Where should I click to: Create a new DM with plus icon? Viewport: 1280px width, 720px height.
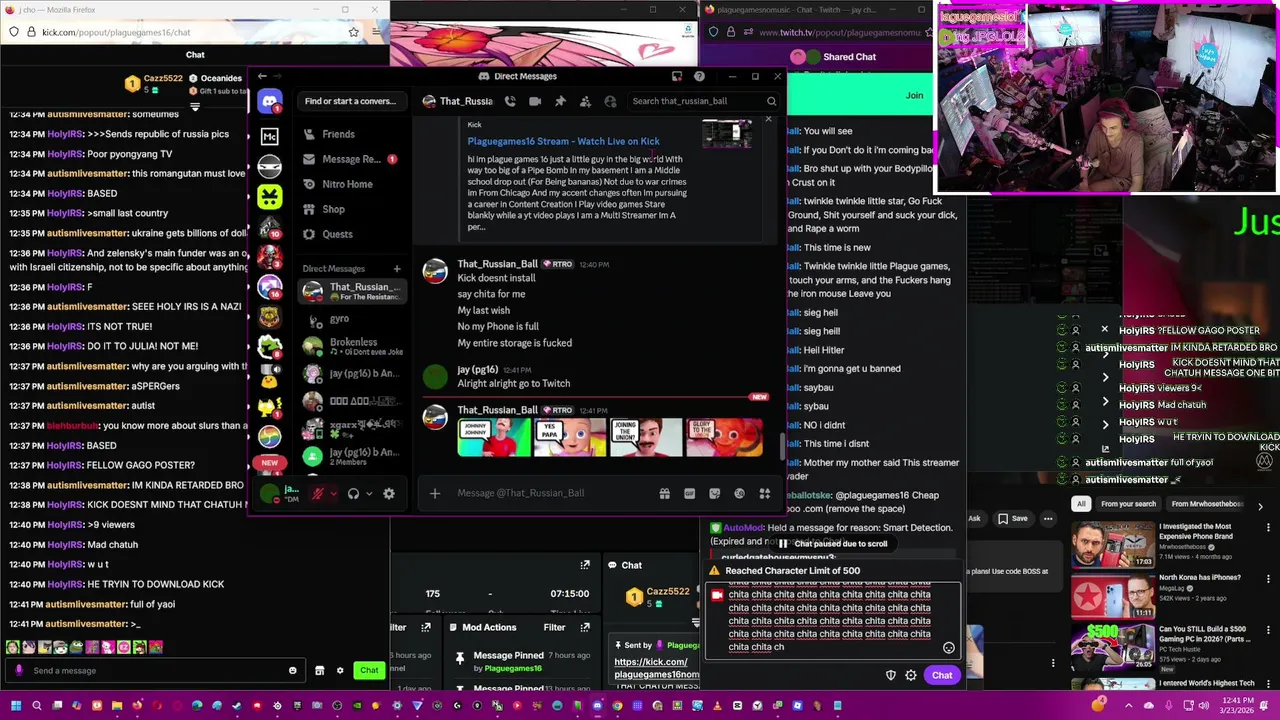click(396, 268)
